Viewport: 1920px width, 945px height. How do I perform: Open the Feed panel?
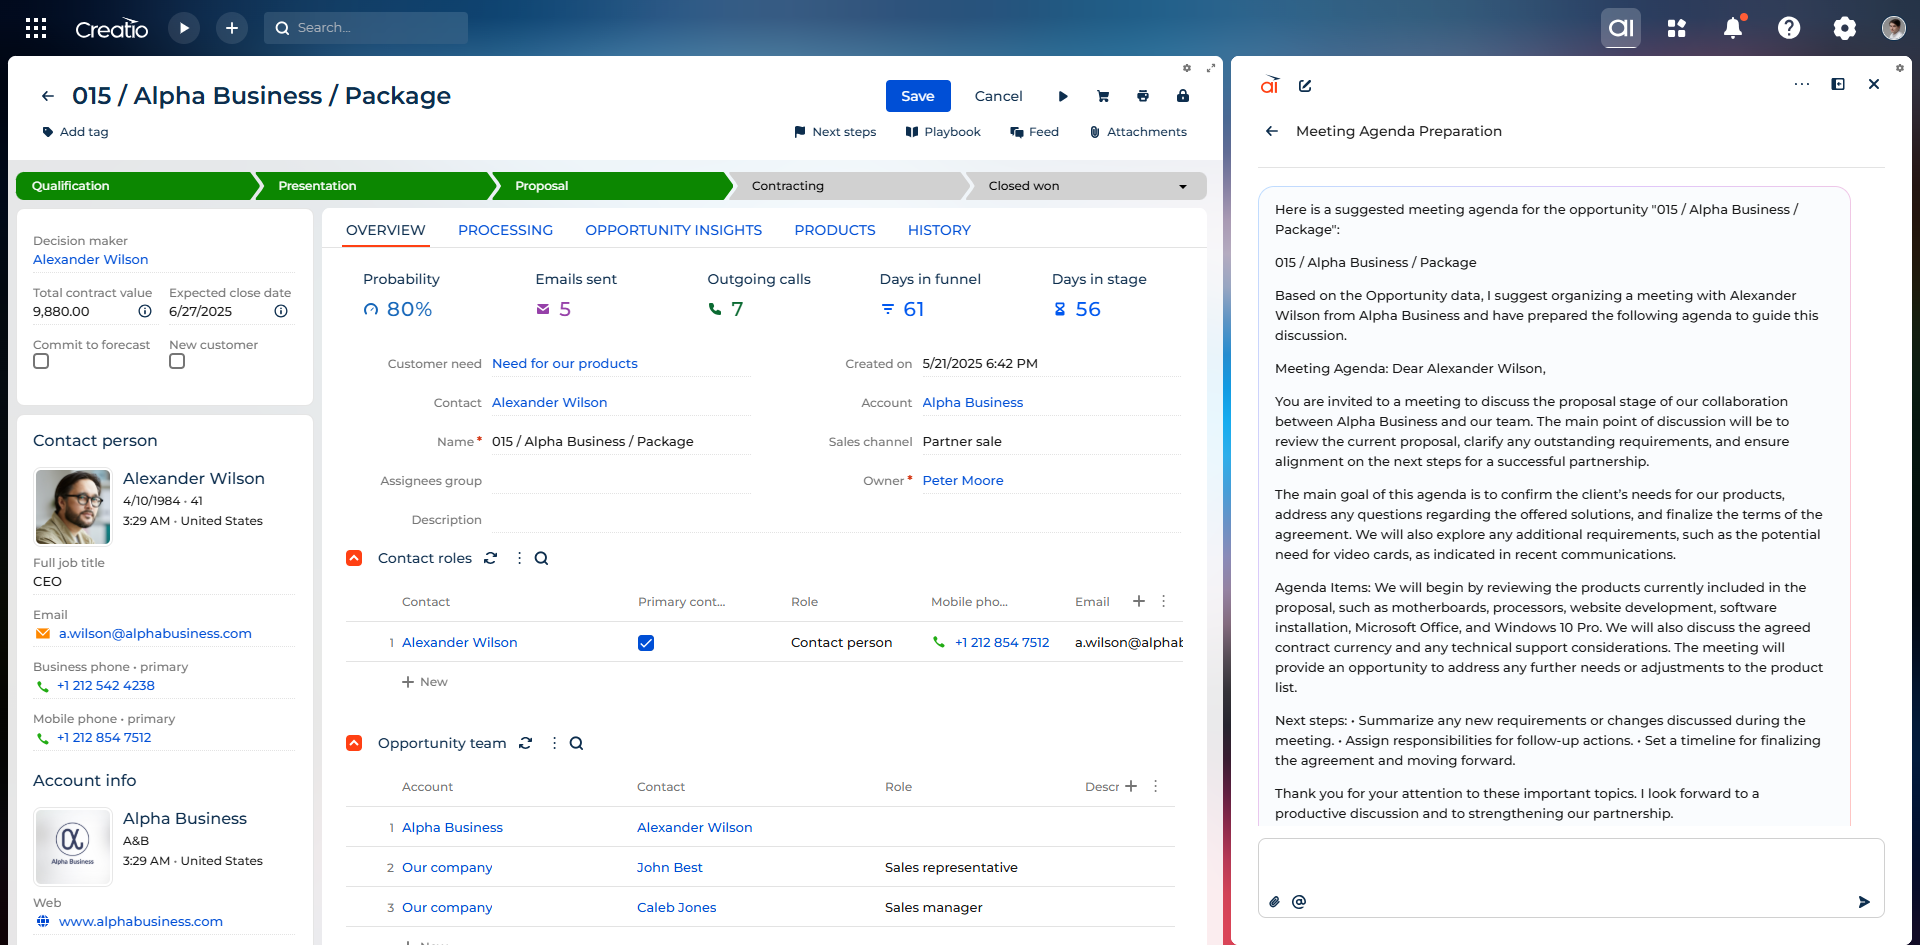(x=1034, y=132)
